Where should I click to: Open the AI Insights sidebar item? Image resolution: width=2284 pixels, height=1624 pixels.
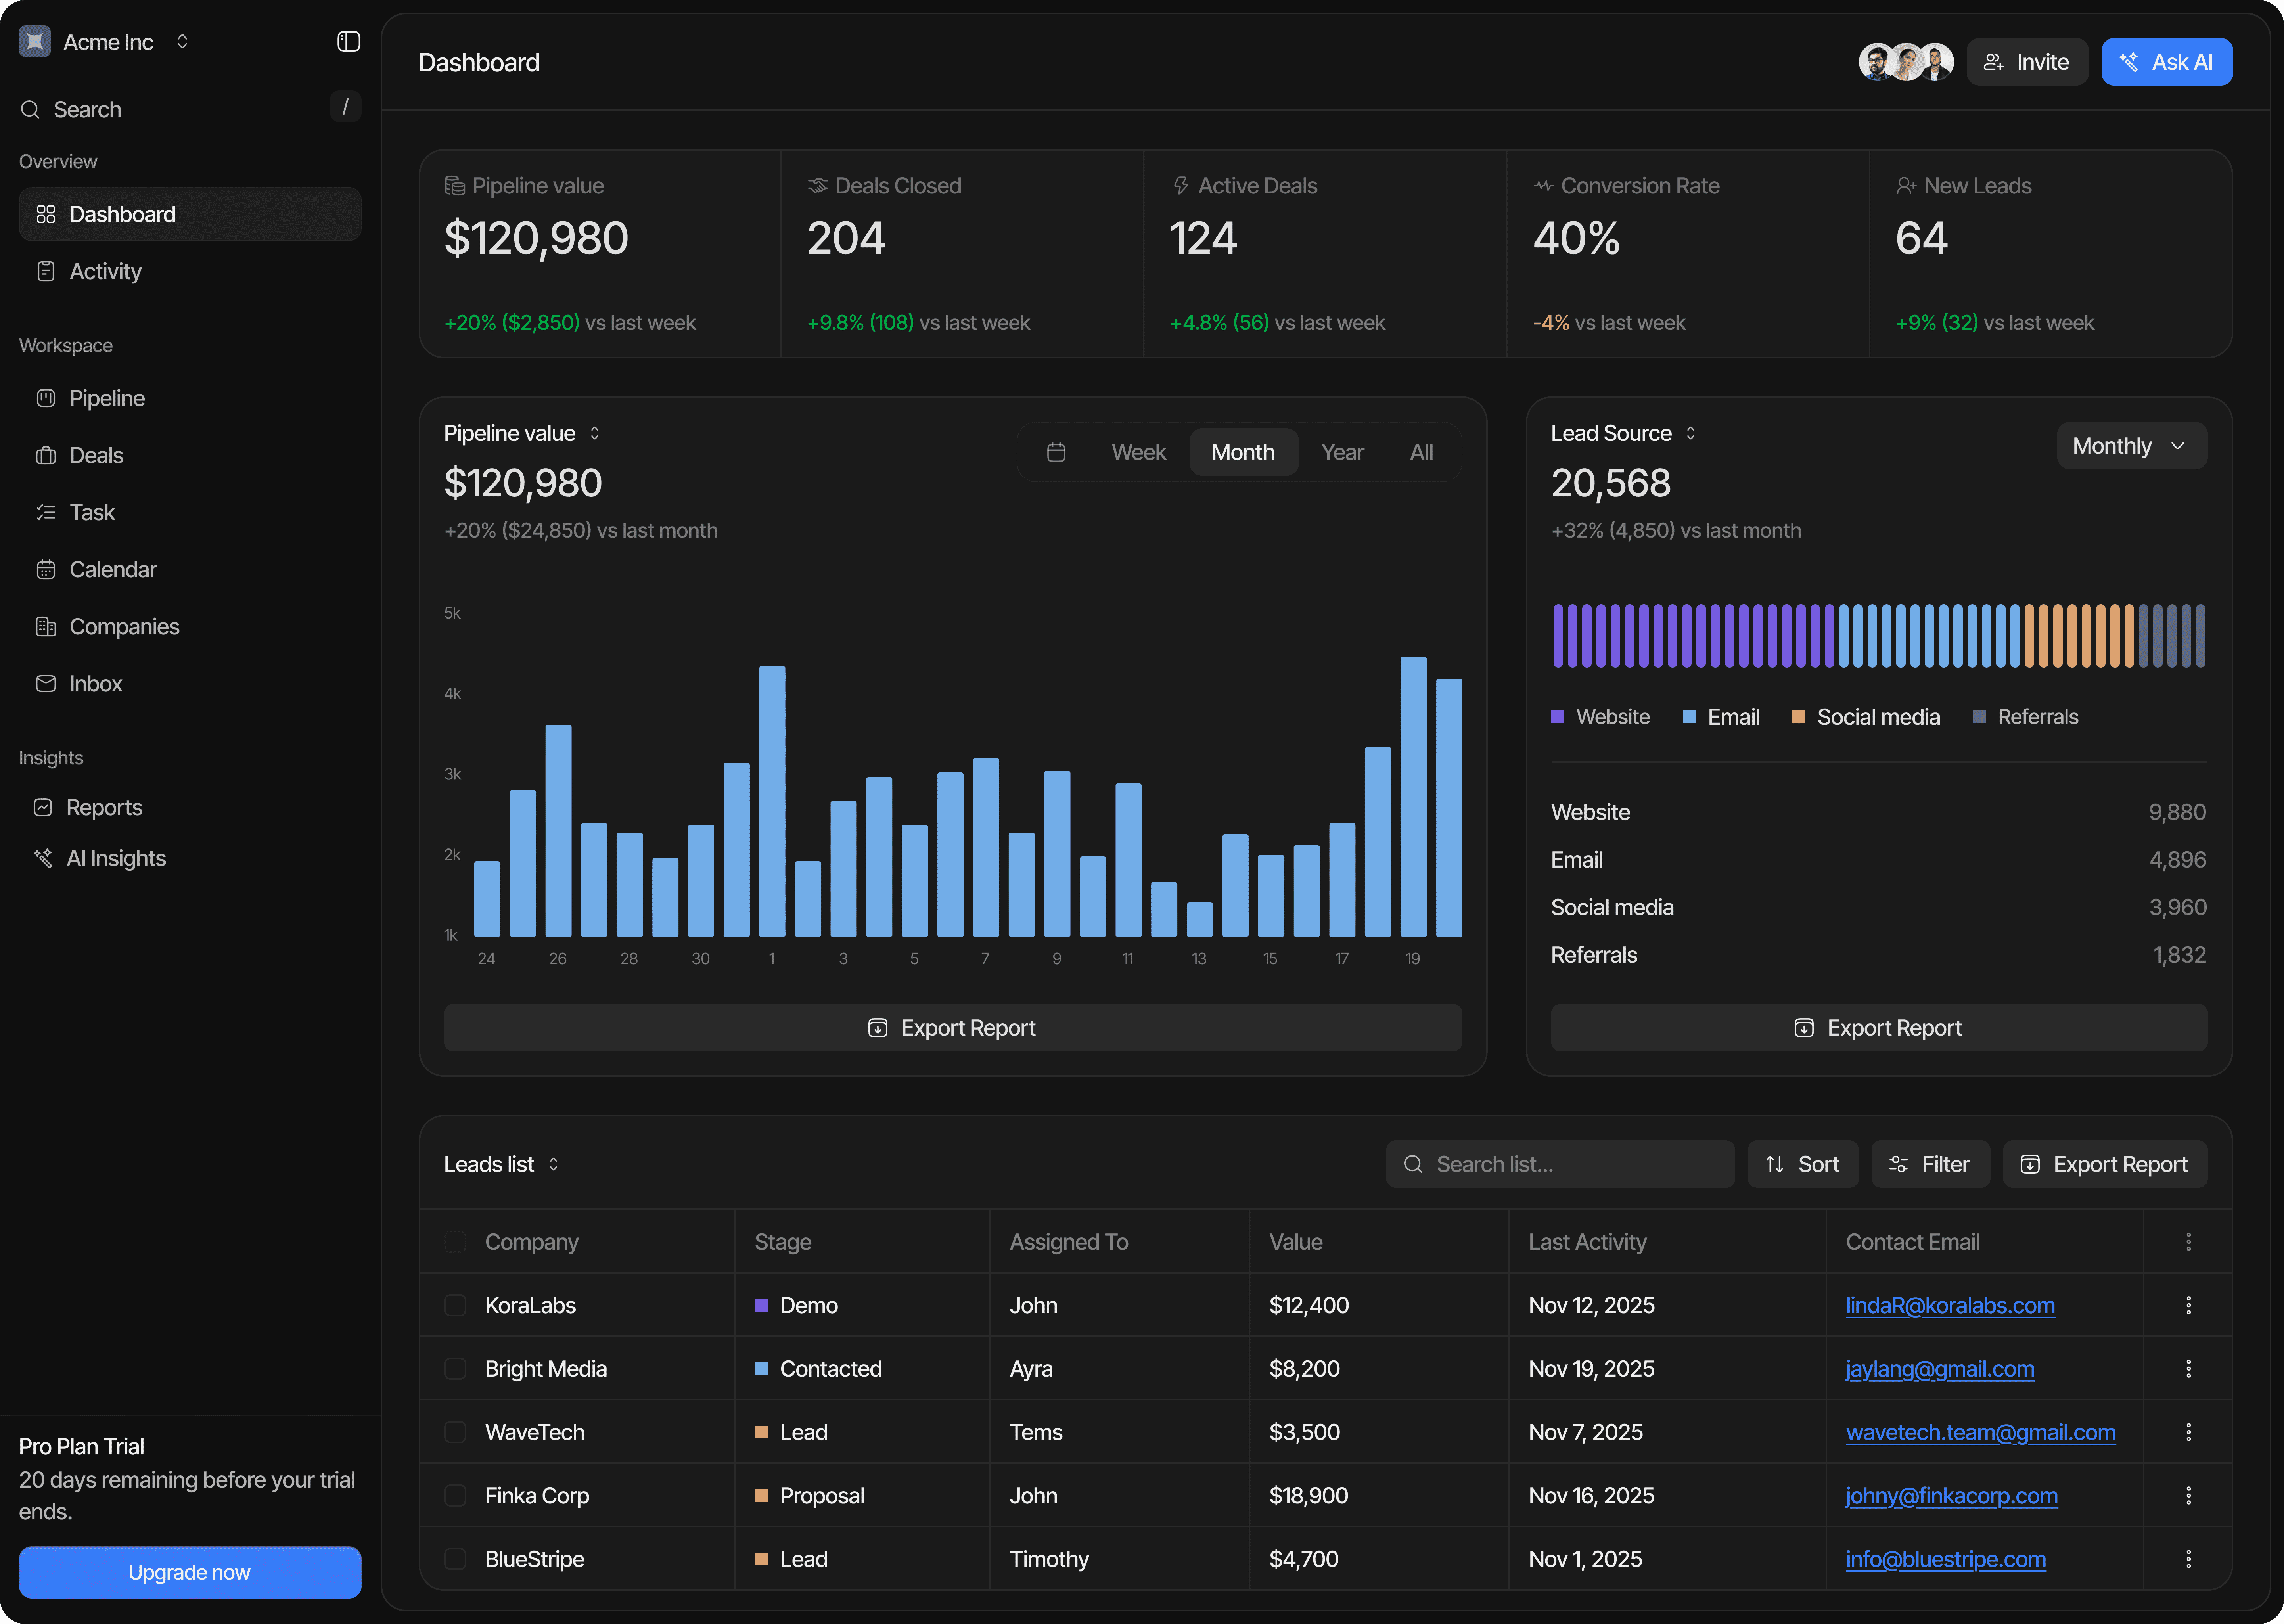coord(115,858)
